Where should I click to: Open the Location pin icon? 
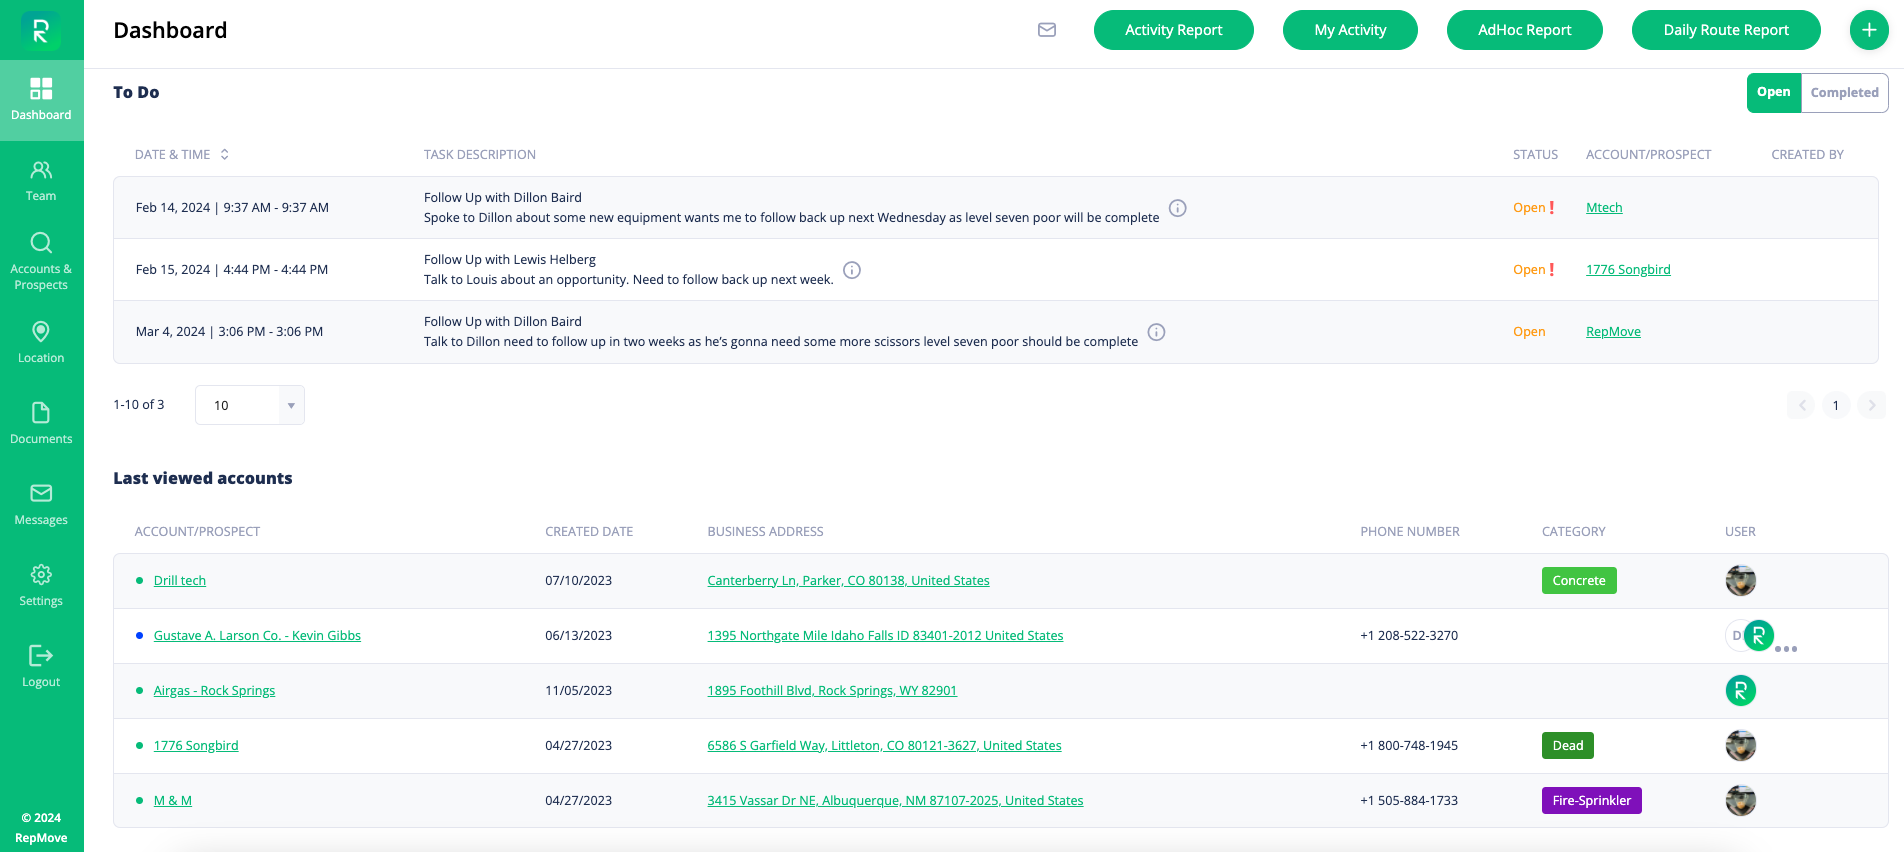tap(41, 331)
